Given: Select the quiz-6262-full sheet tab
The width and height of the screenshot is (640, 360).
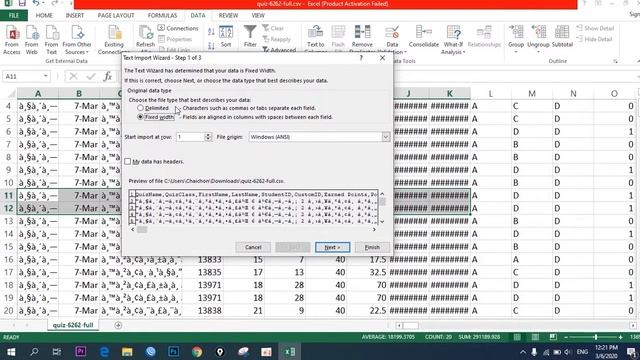Looking at the screenshot, I should 73,325.
